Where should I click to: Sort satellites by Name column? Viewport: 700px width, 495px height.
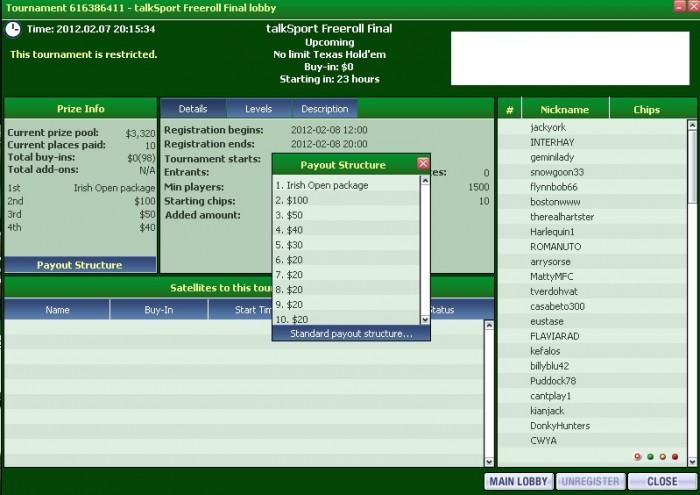click(x=57, y=310)
